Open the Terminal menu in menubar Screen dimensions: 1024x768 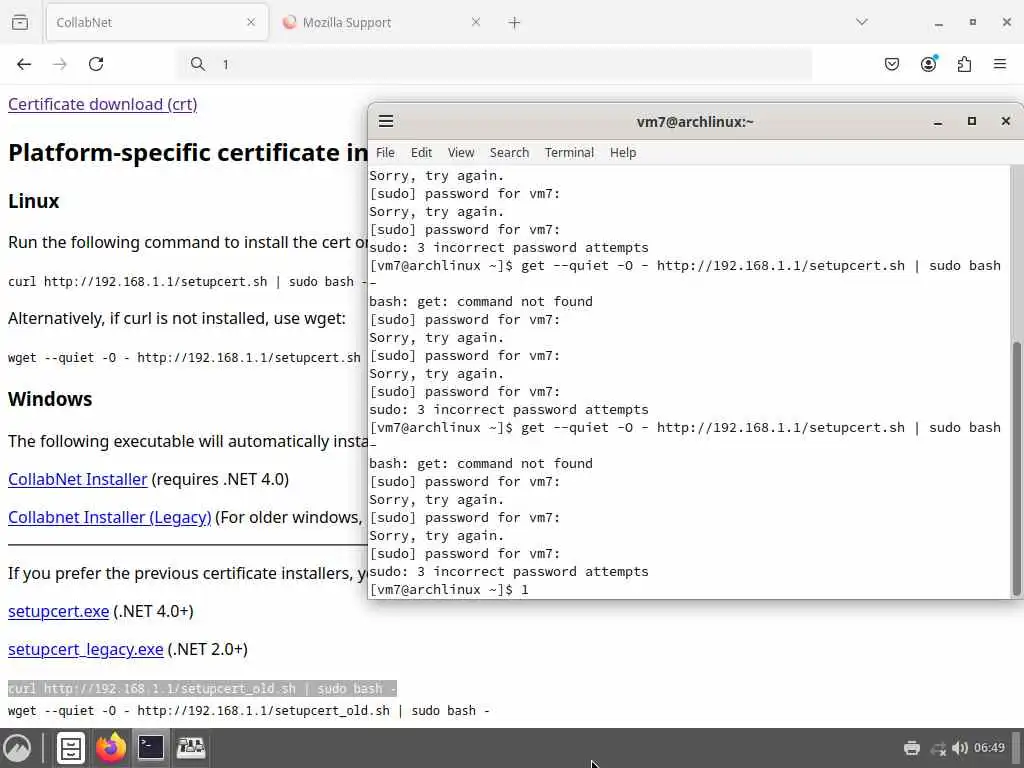tap(569, 152)
